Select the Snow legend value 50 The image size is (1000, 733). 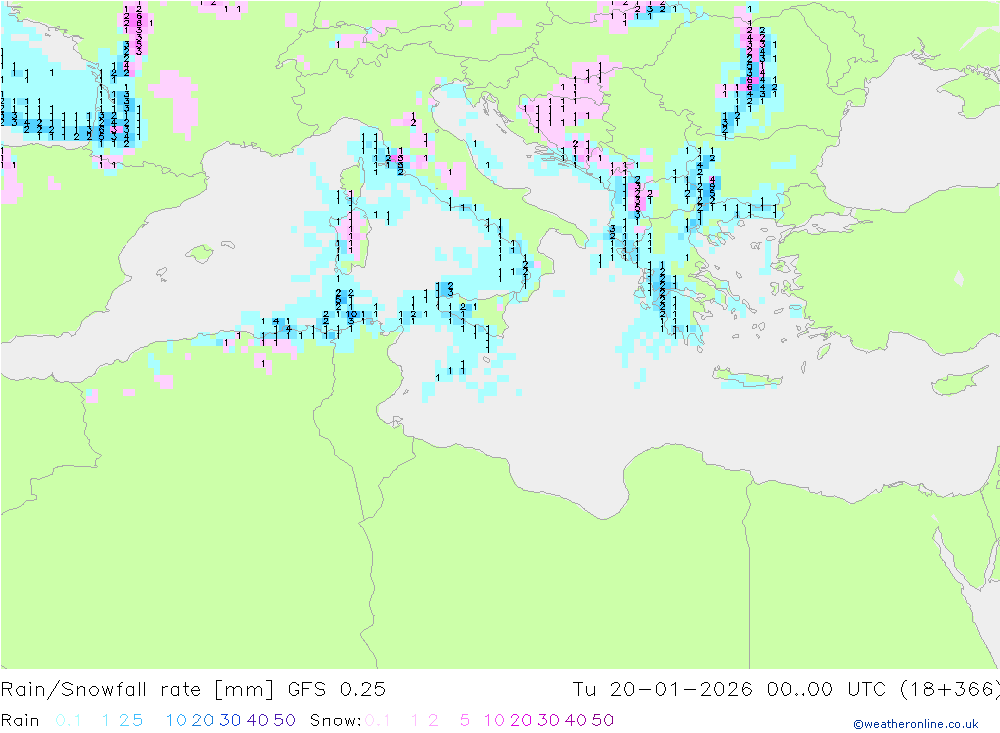click(x=603, y=720)
